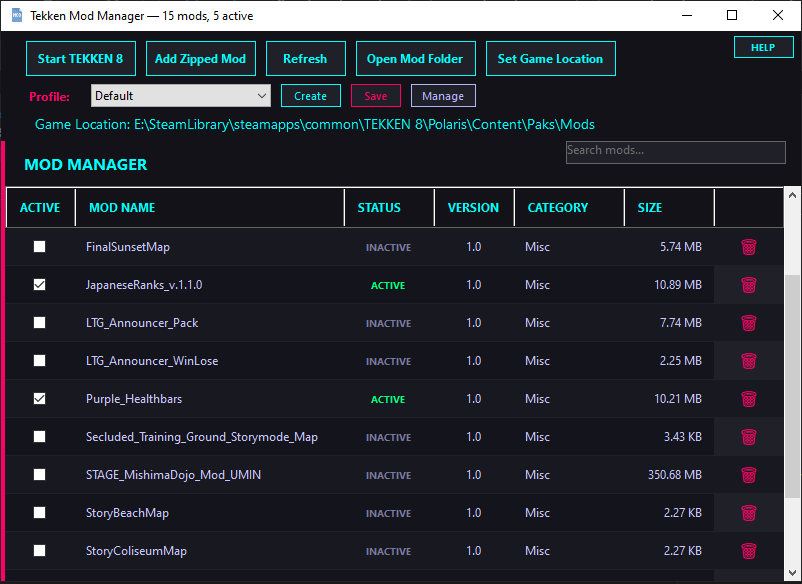
Task: Click the CATEGORY column header
Action: tap(569, 208)
